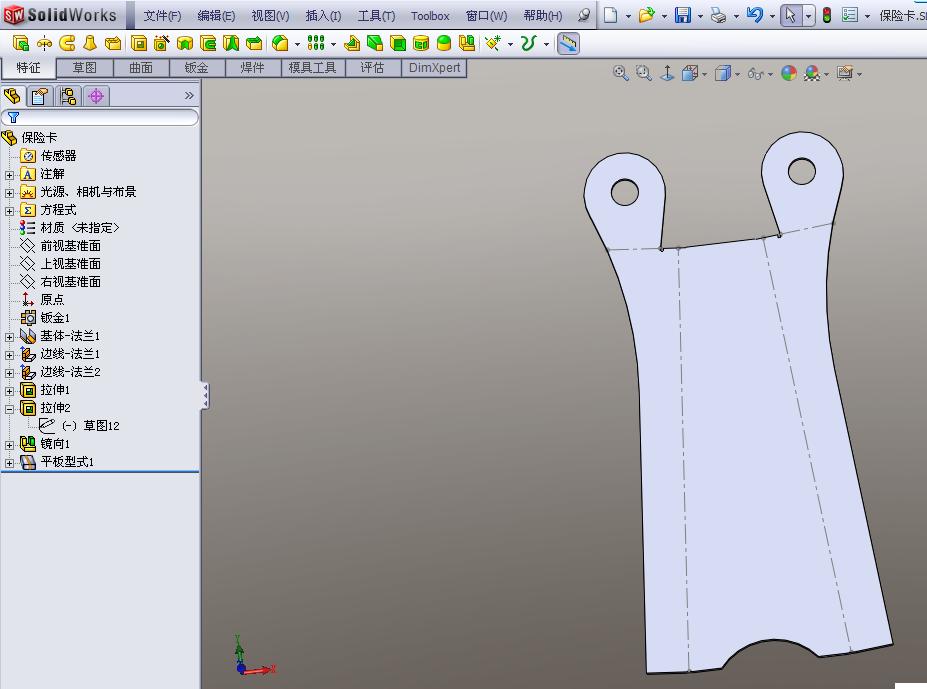Open the Fillet dropdown arrow

(x=297, y=44)
